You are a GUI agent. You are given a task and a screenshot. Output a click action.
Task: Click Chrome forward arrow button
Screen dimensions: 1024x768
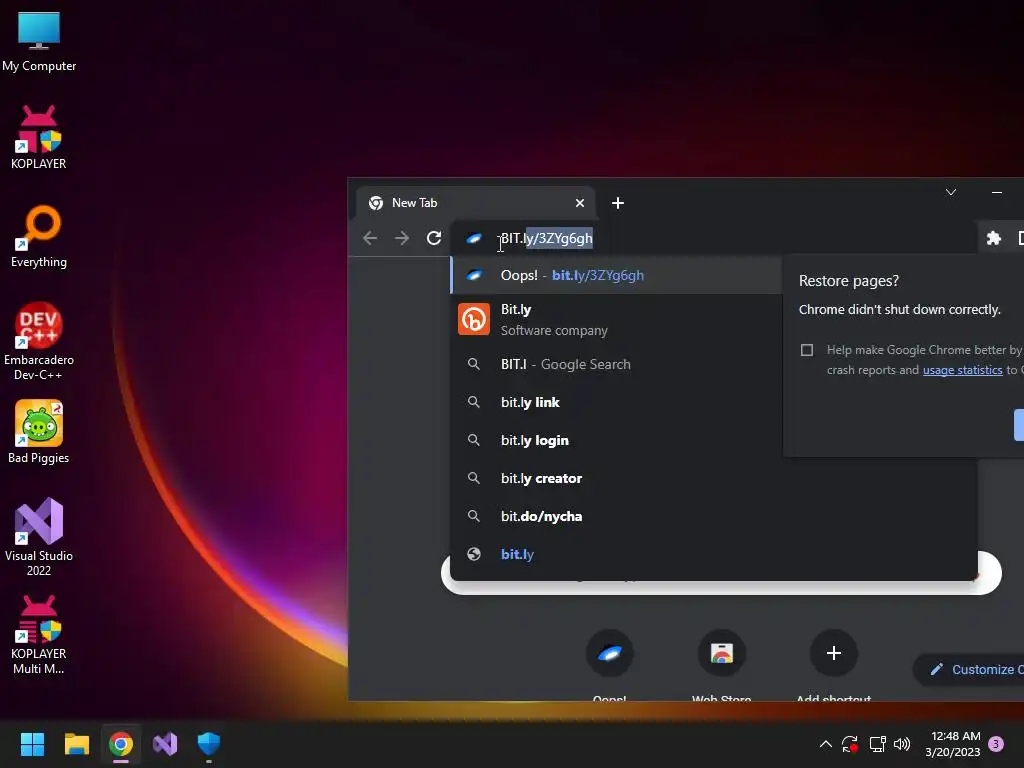402,238
